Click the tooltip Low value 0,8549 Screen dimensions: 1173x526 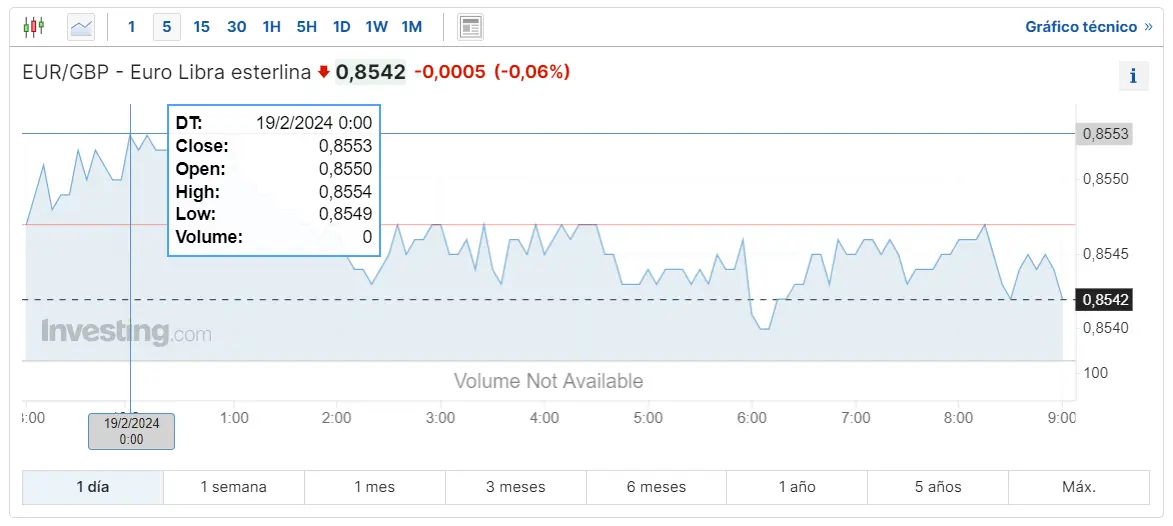[x=346, y=215]
